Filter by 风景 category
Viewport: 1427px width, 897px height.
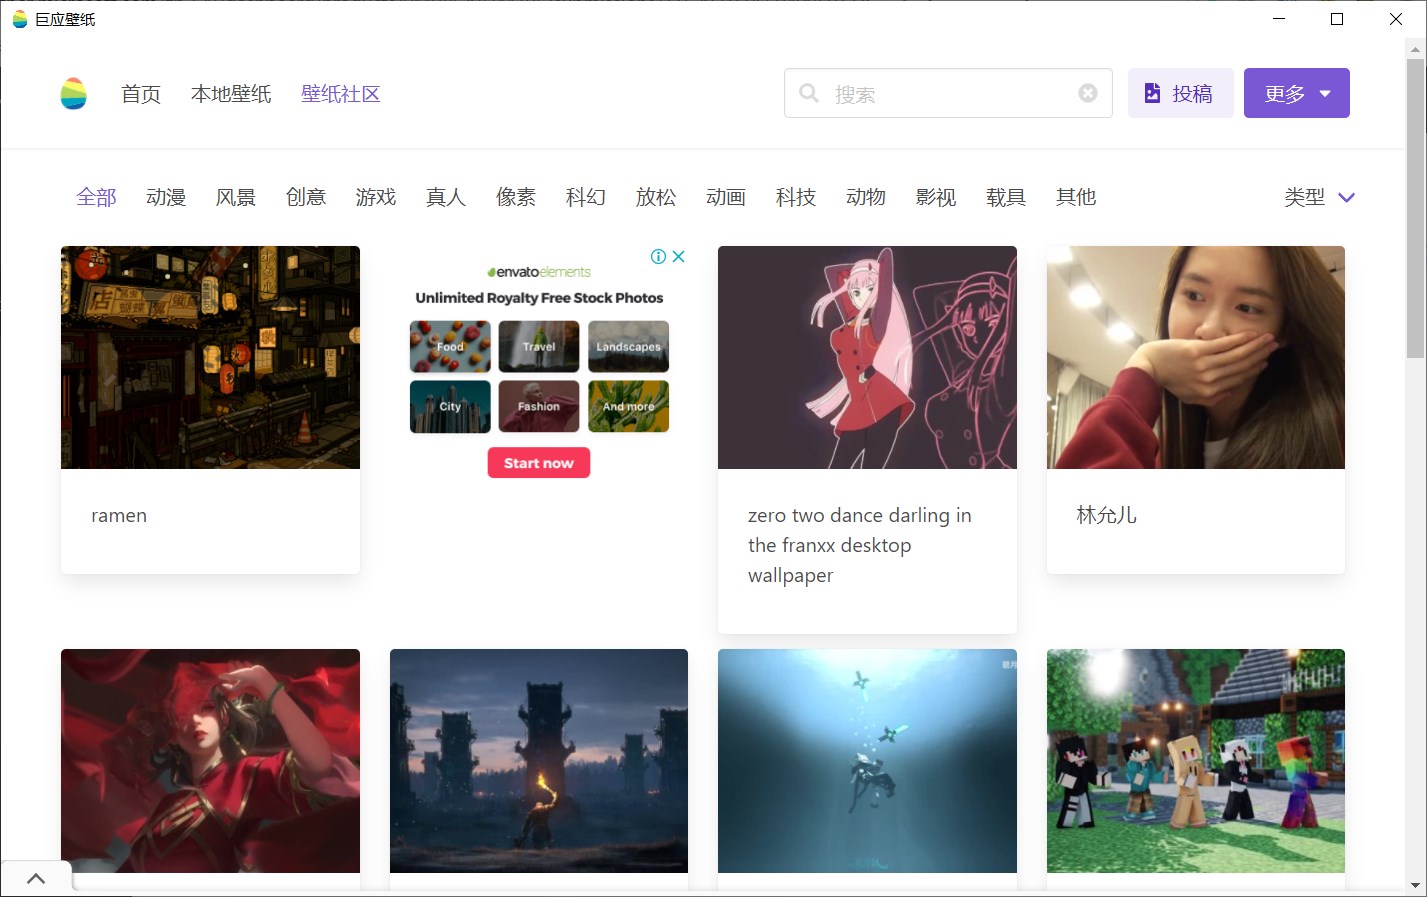(236, 197)
